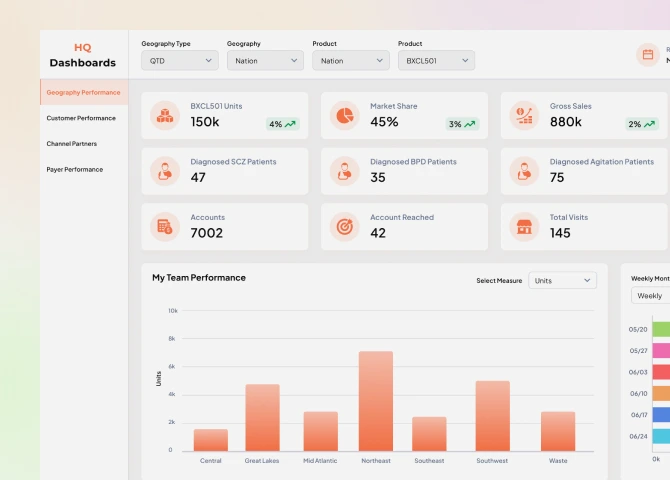
Task: Click the Accounts calculator icon
Action: tap(165, 227)
